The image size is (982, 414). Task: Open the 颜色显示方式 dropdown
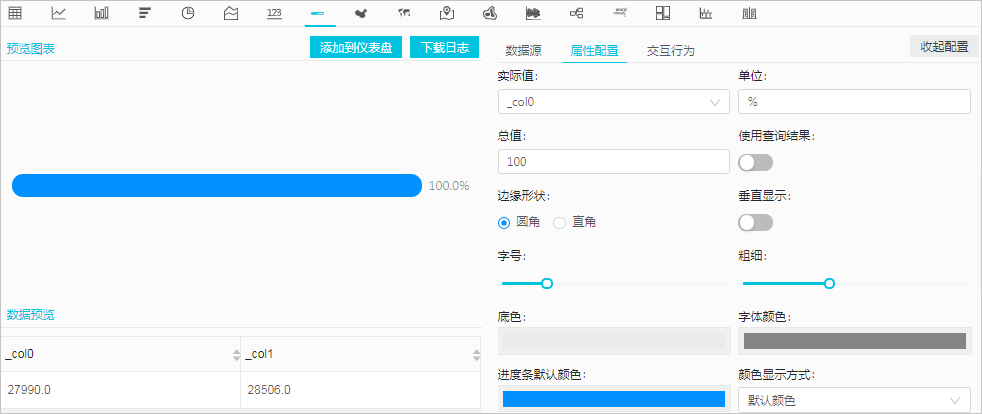tap(854, 400)
